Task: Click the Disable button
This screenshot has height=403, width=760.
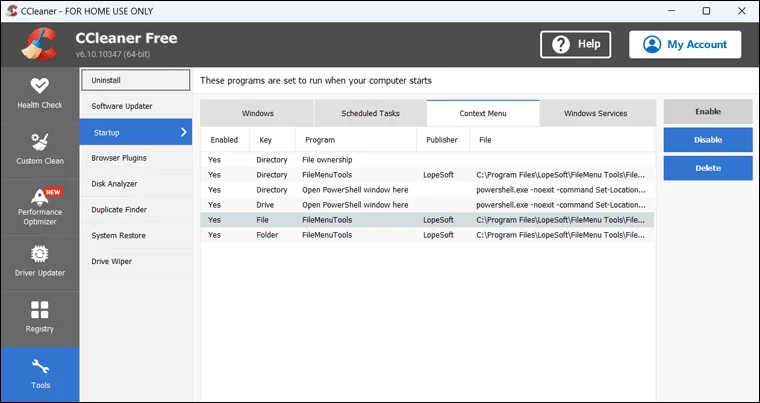Action: 708,140
